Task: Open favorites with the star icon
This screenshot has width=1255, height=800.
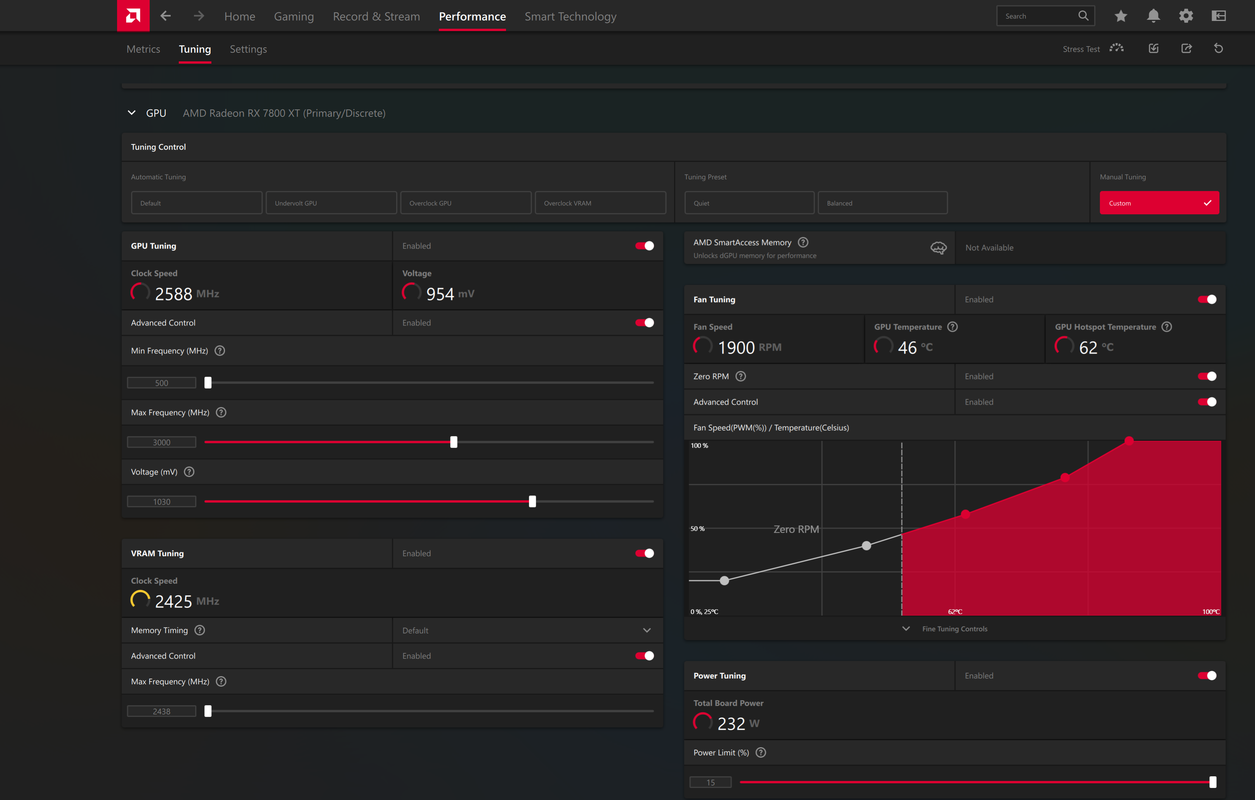Action: [x=1121, y=16]
